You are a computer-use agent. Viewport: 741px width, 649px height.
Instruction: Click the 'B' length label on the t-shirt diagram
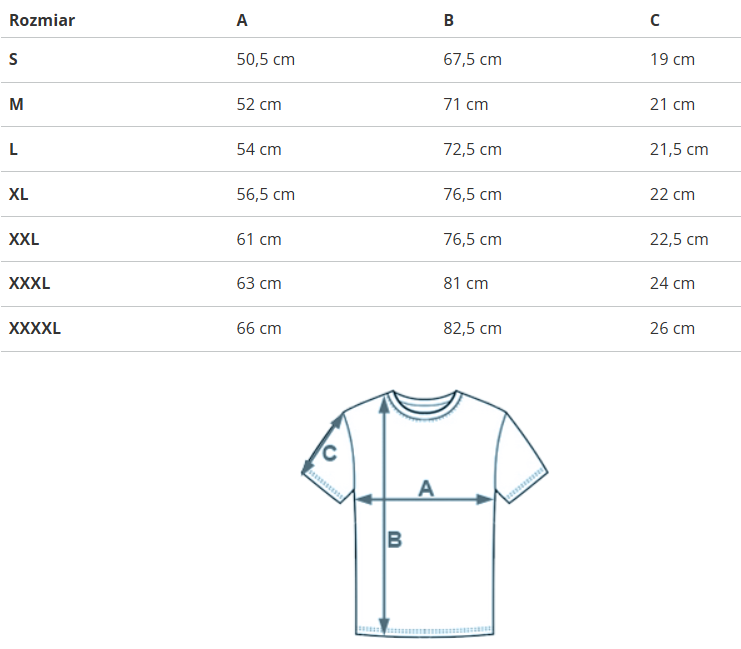395,539
